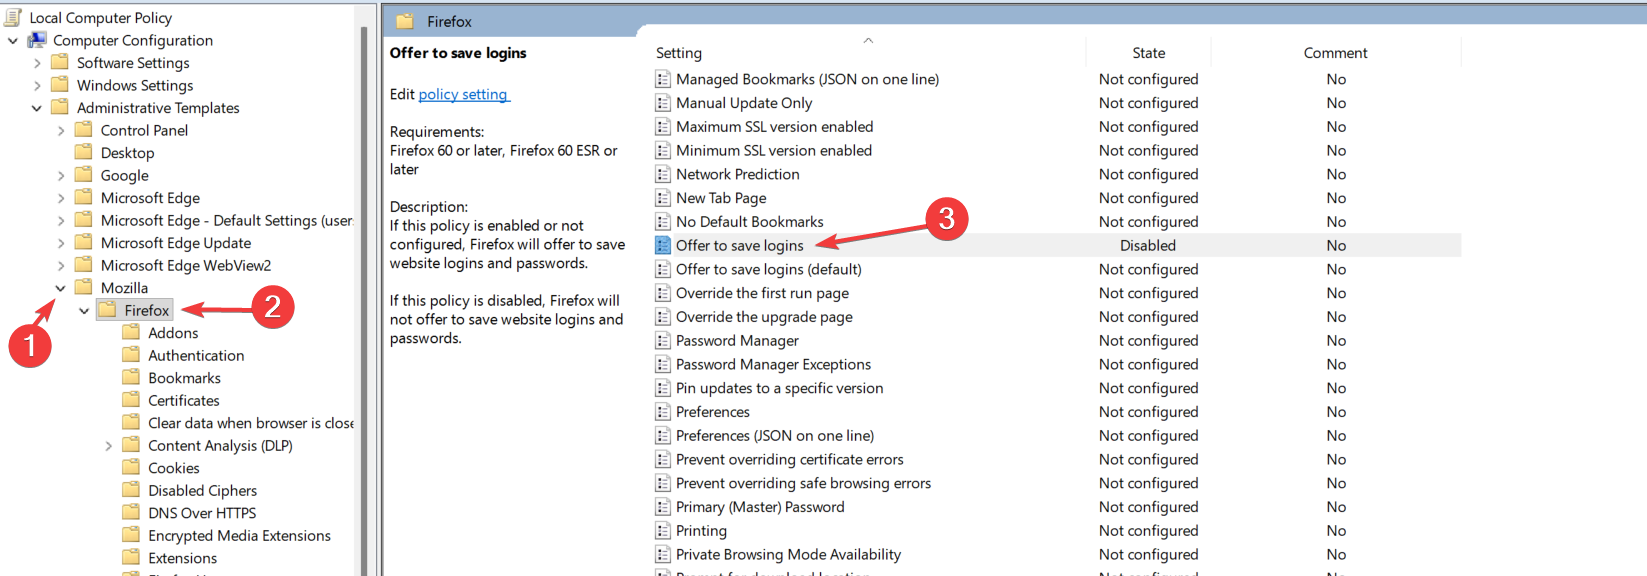The image size is (1647, 576).
Task: Click policy icon beside Password Manager Exceptions
Action: (663, 364)
